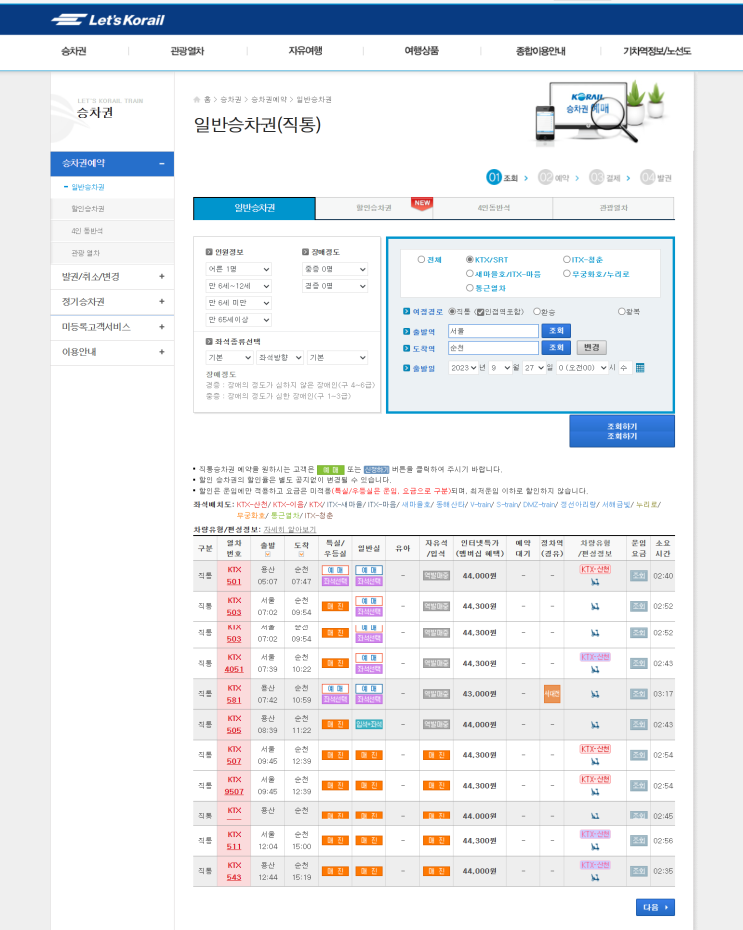
Task: Open the departure hour 0 (오전00) dropdown
Action: pos(582,368)
